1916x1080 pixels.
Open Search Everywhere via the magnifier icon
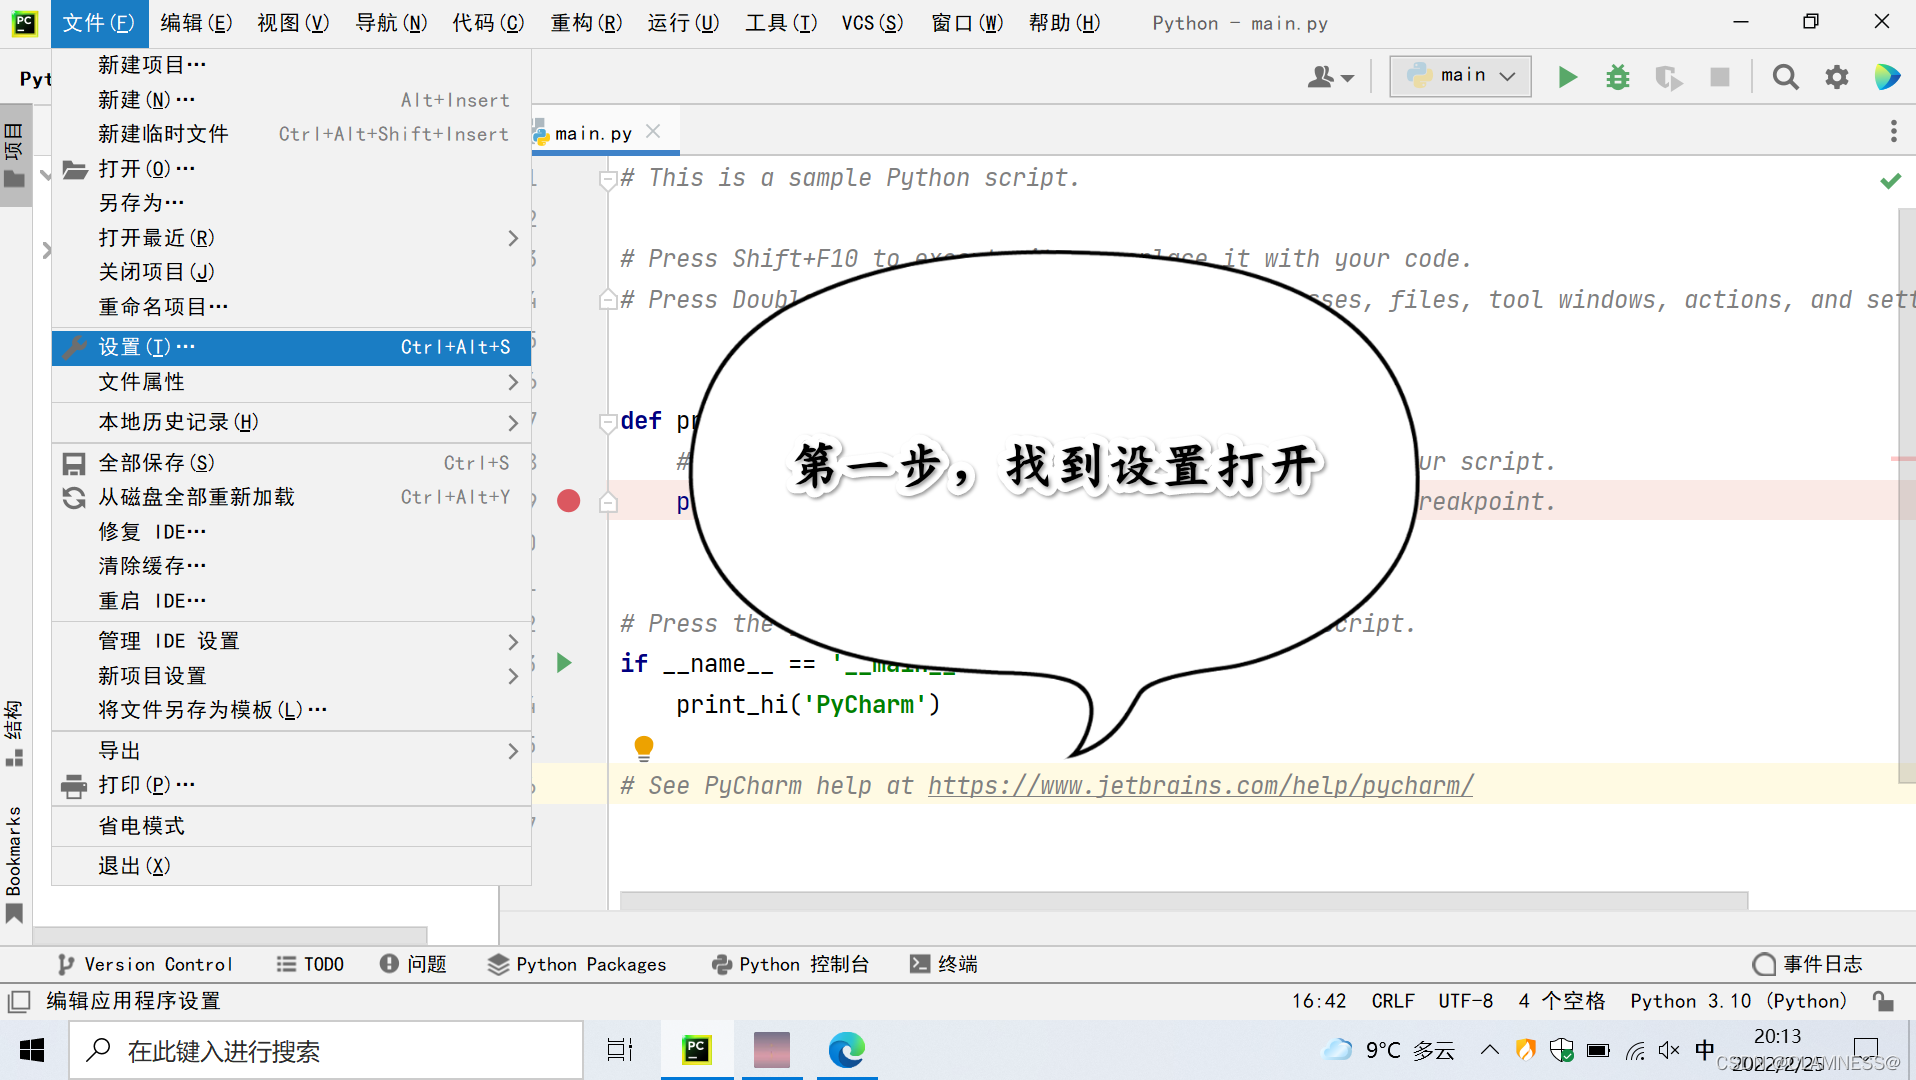tap(1785, 76)
